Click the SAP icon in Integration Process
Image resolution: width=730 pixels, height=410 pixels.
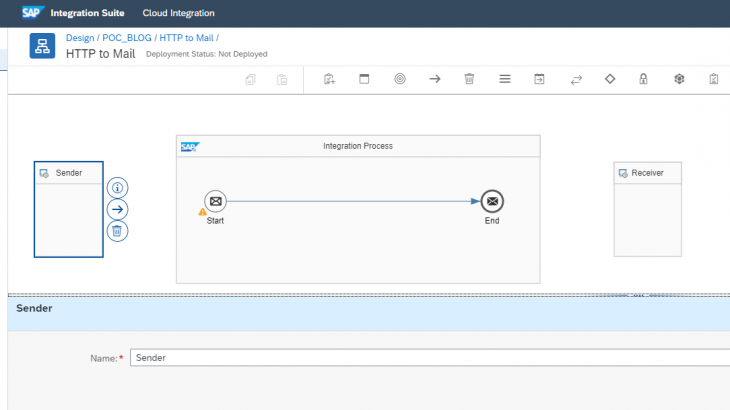pyautogui.click(x=190, y=147)
